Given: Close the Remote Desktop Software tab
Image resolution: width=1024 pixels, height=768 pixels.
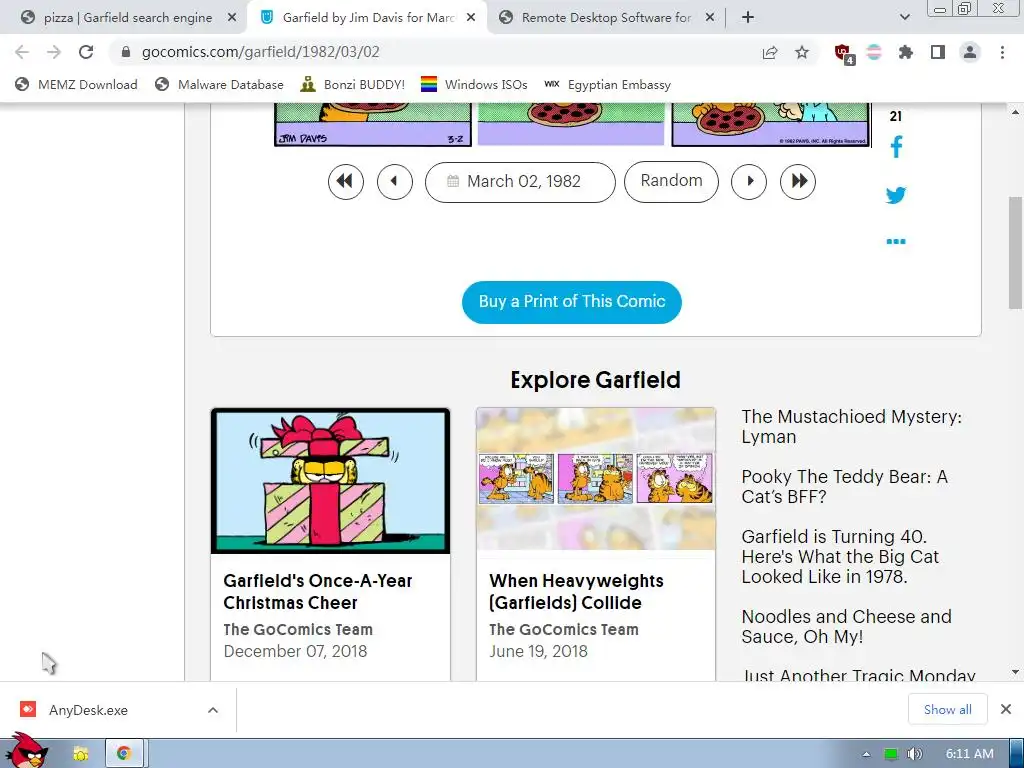Looking at the screenshot, I should click(x=710, y=18).
